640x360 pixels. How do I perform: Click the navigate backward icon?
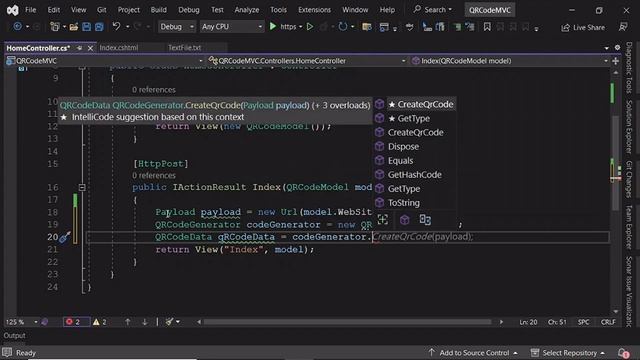17,27
